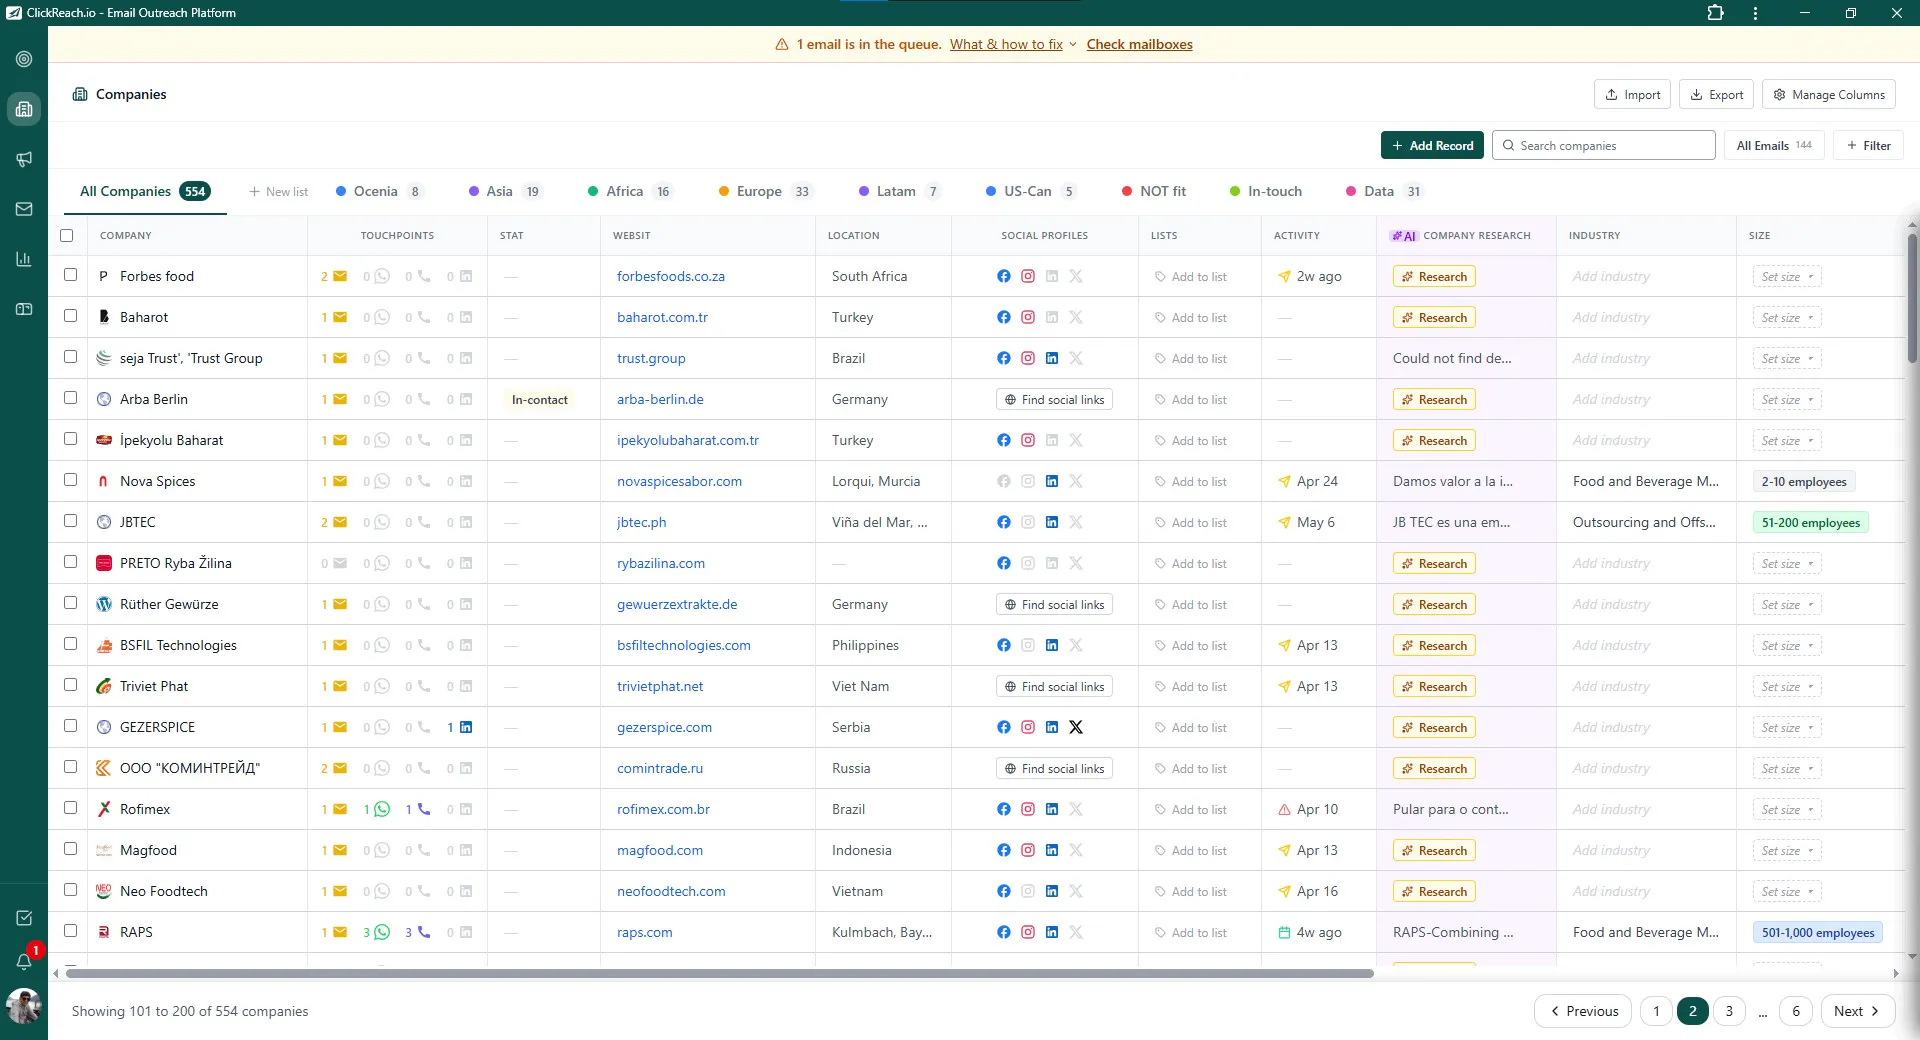Click the horizontal table scrollbar

click(720, 973)
